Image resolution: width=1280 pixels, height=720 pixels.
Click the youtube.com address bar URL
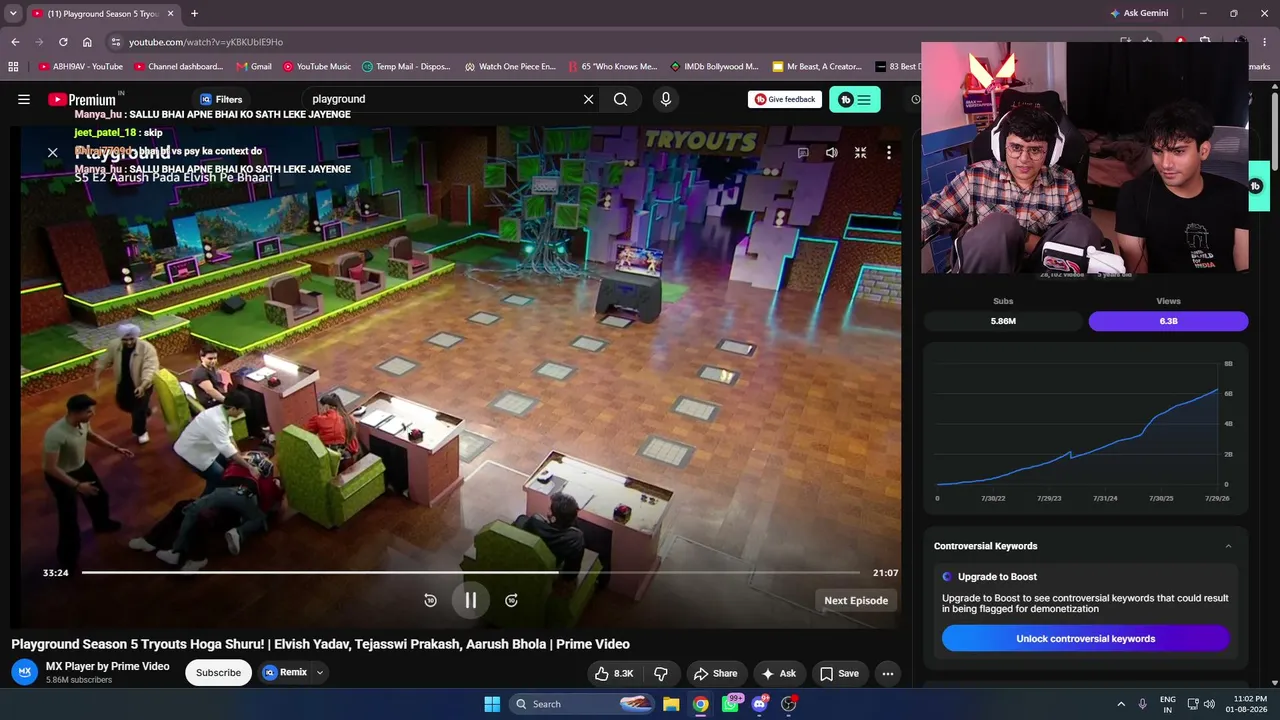(x=206, y=42)
